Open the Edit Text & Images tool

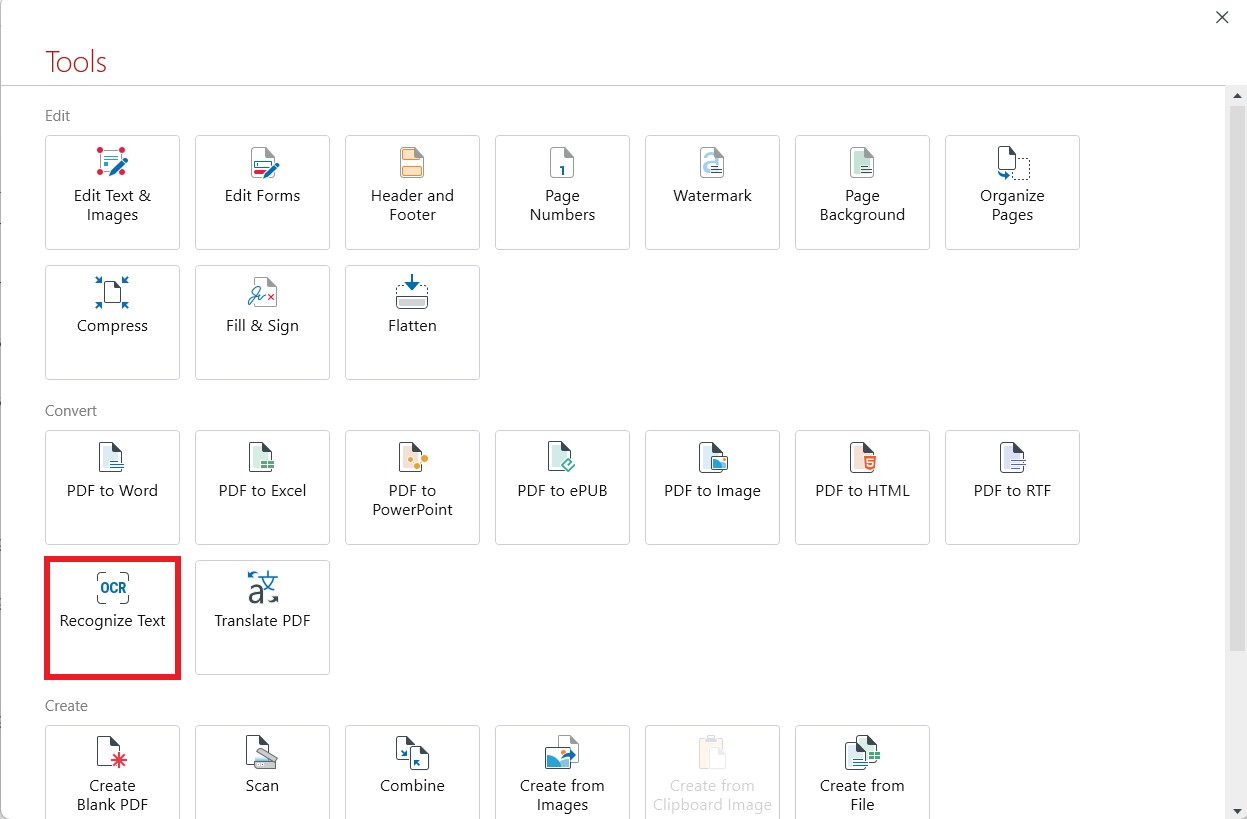[x=112, y=192]
